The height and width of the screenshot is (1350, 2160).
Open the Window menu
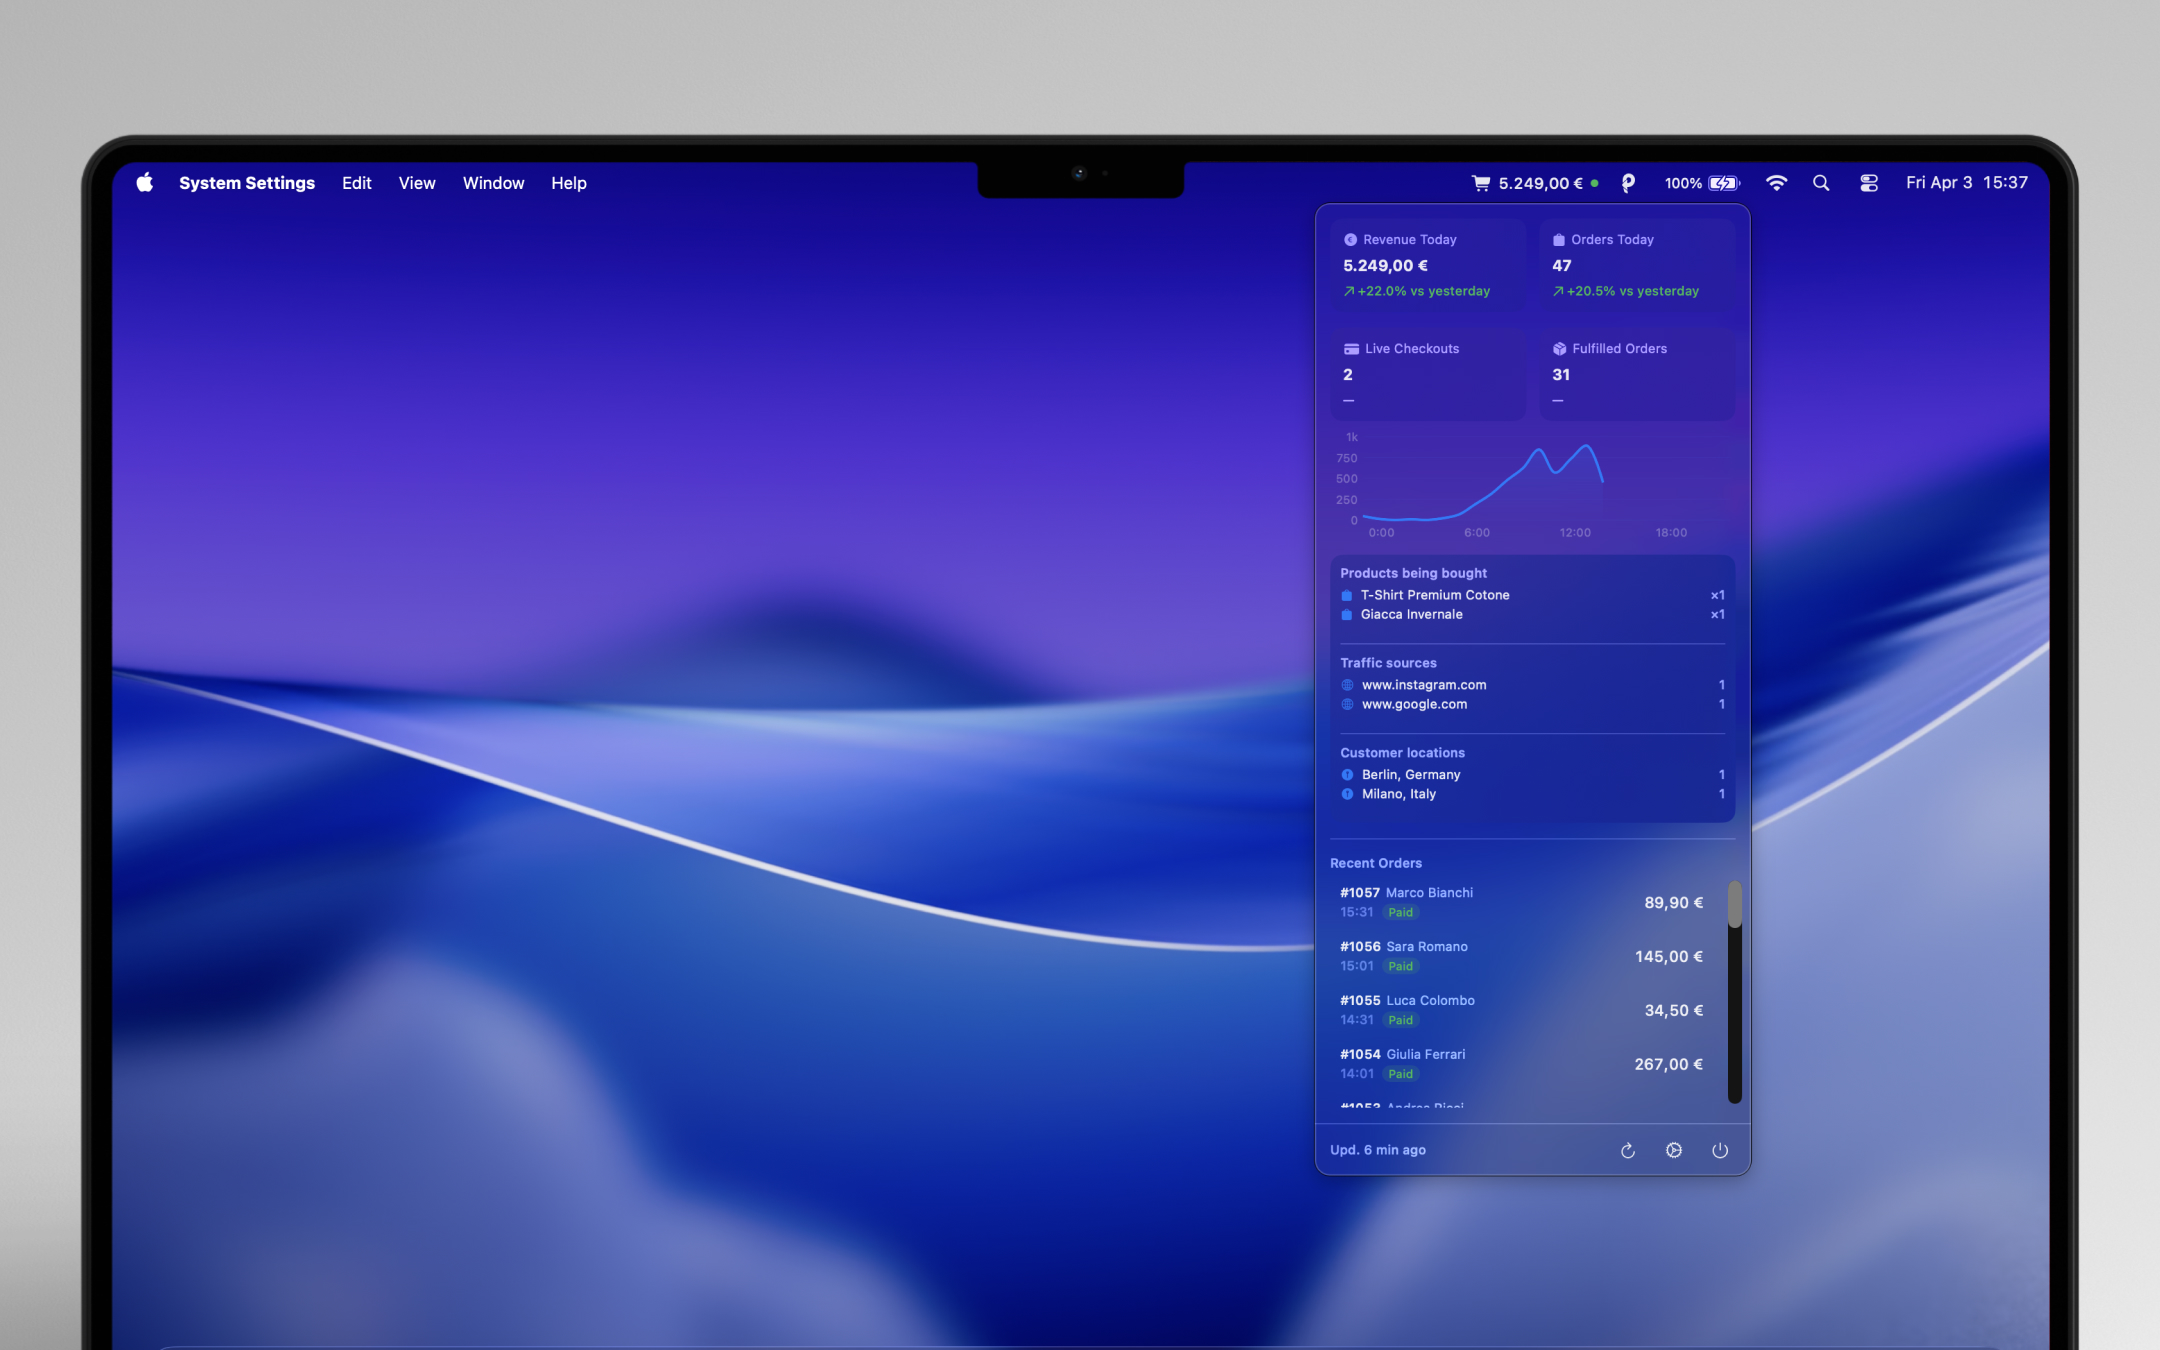pyautogui.click(x=493, y=183)
